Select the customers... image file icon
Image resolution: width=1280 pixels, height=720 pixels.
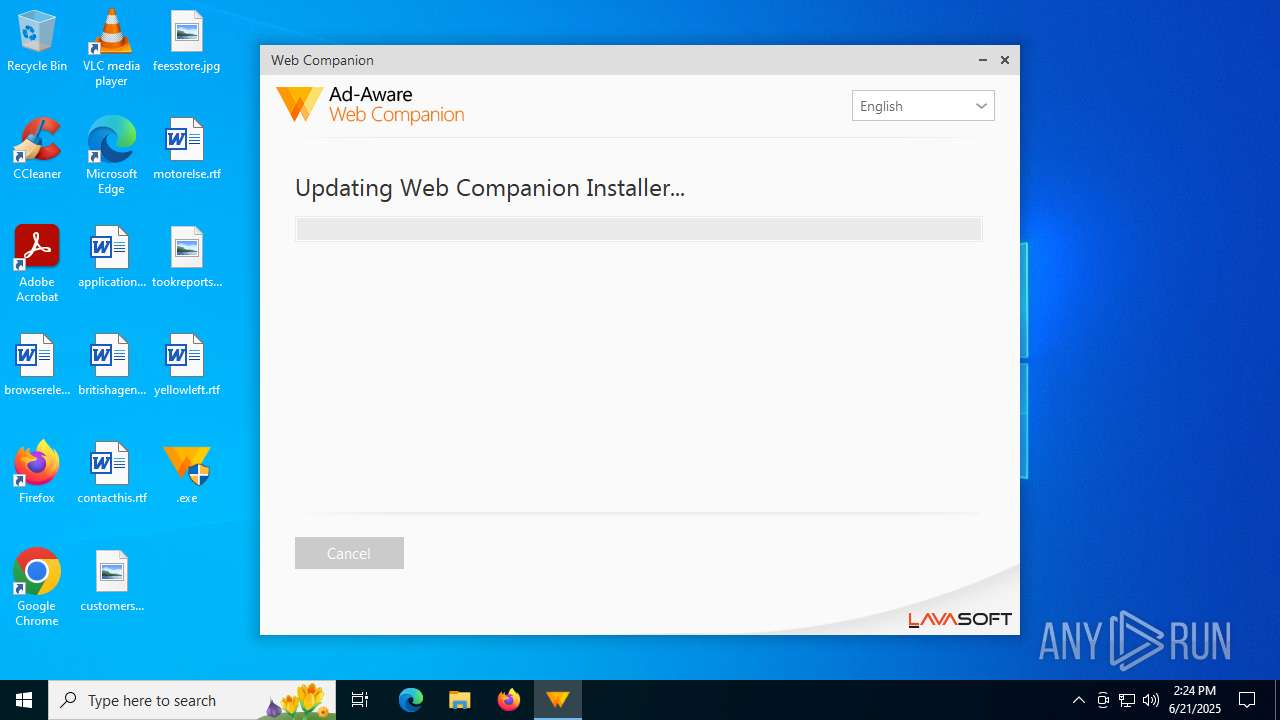[111, 581]
